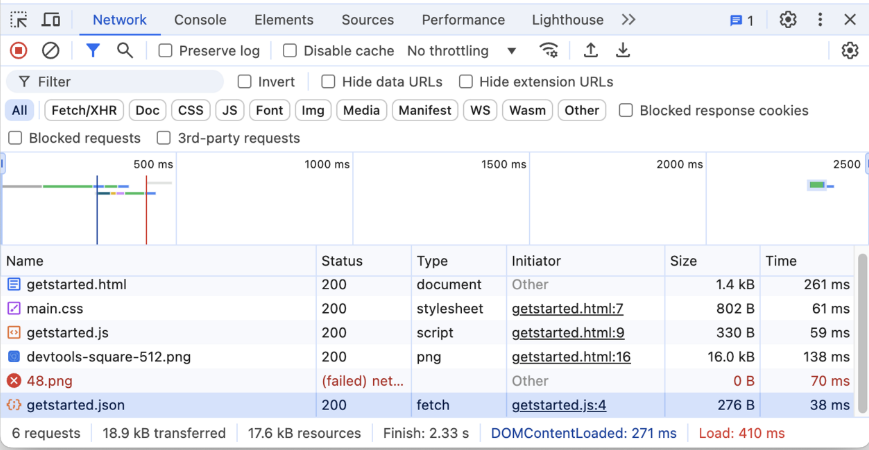Select the inspect element picker icon
This screenshot has width=869, height=450.
click(x=19, y=20)
